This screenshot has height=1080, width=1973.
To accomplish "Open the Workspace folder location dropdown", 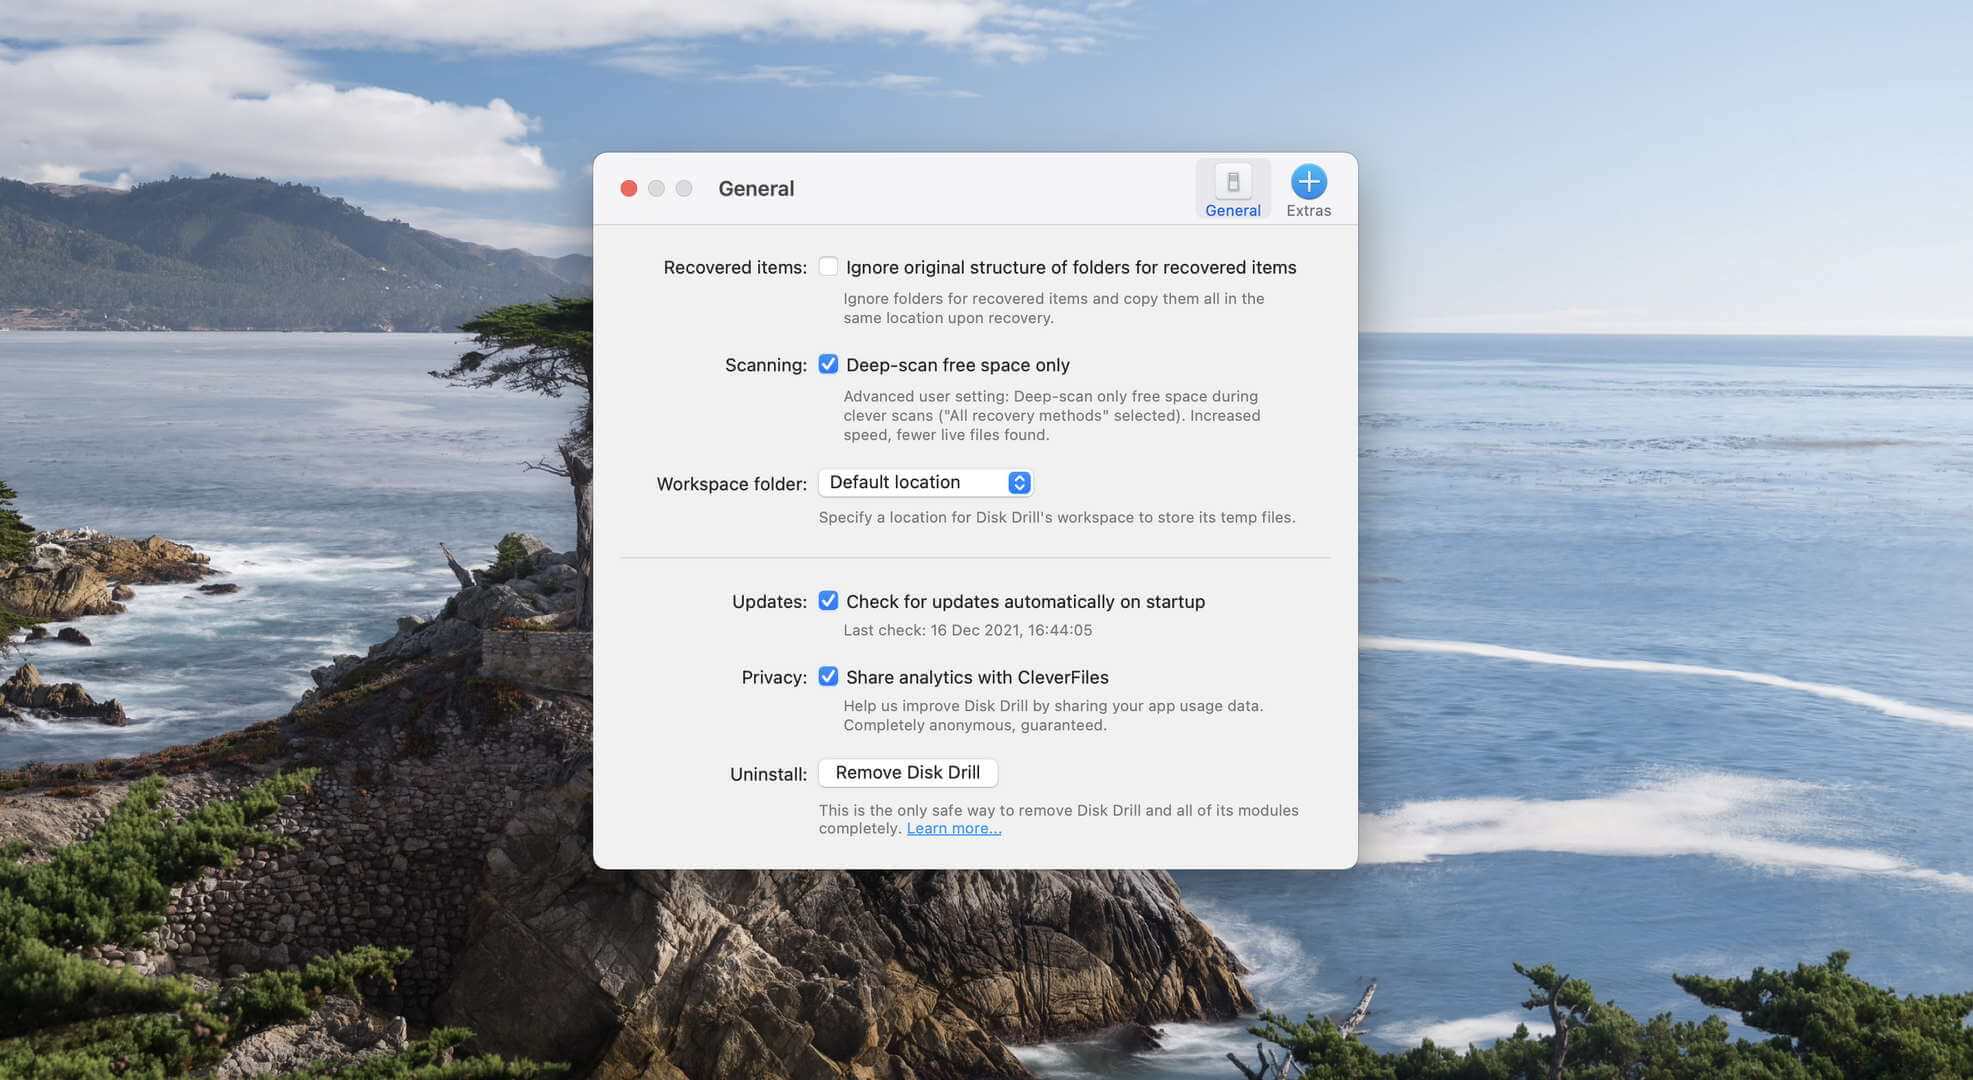I will coord(925,482).
